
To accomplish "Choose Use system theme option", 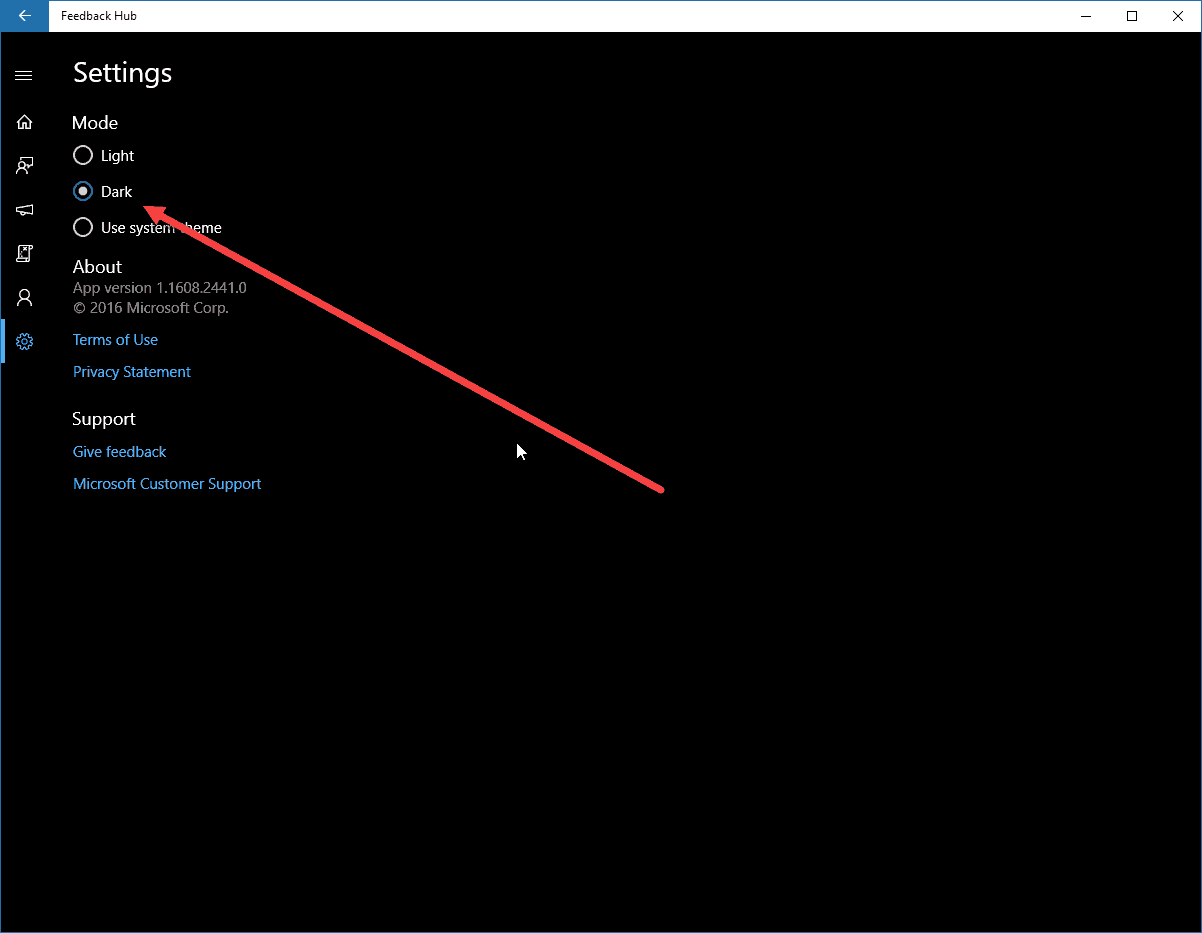I will coord(83,228).
